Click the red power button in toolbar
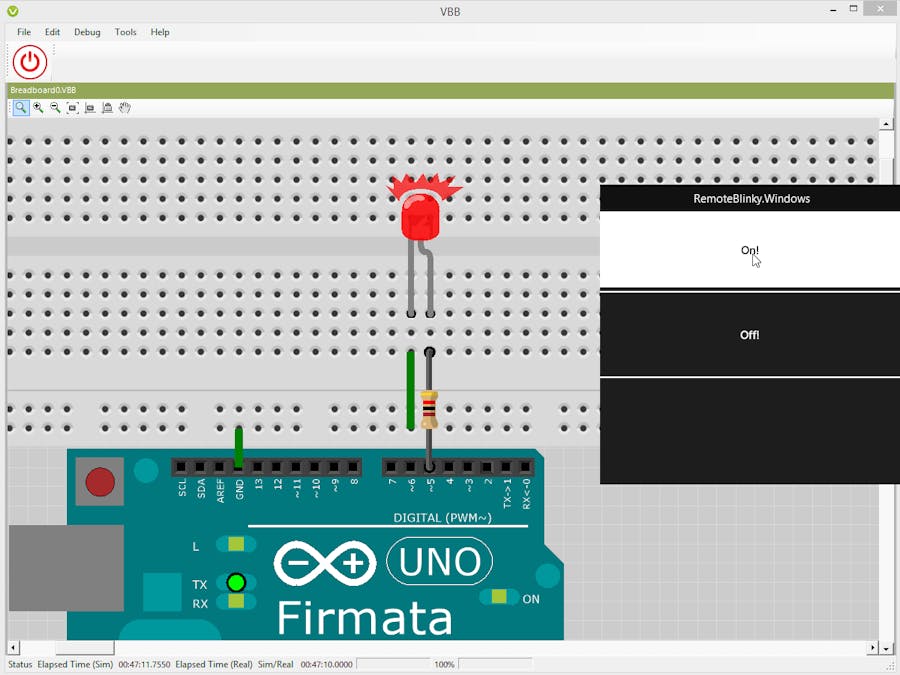Screen dimensions: 900x675 coord(30,62)
